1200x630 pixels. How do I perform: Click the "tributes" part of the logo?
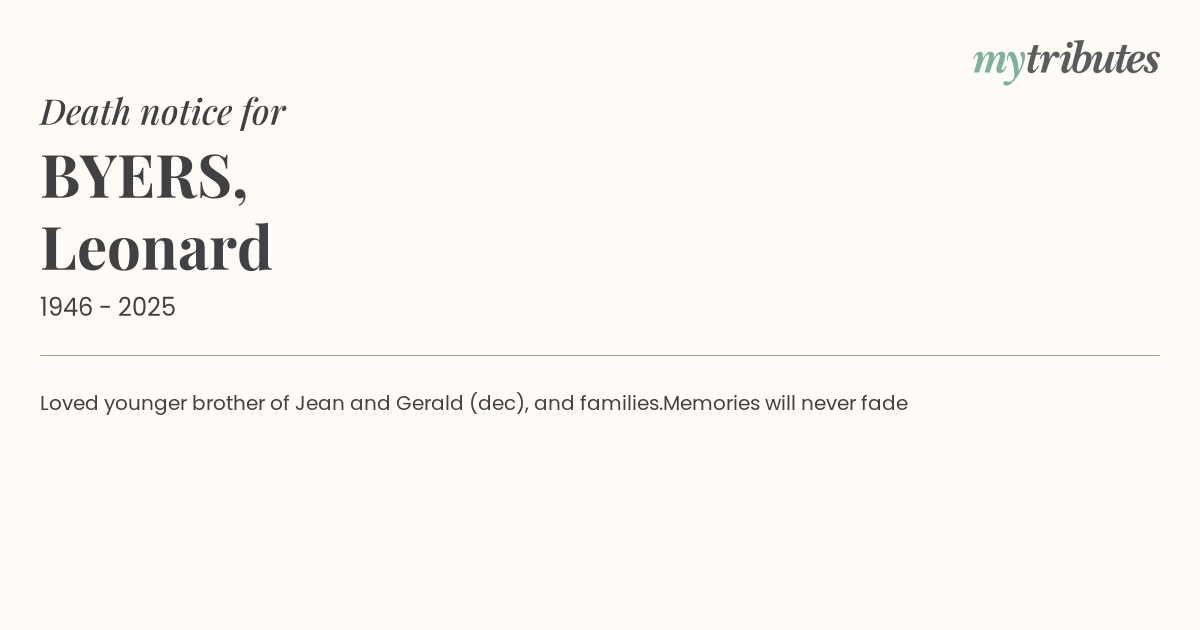pos(1093,59)
